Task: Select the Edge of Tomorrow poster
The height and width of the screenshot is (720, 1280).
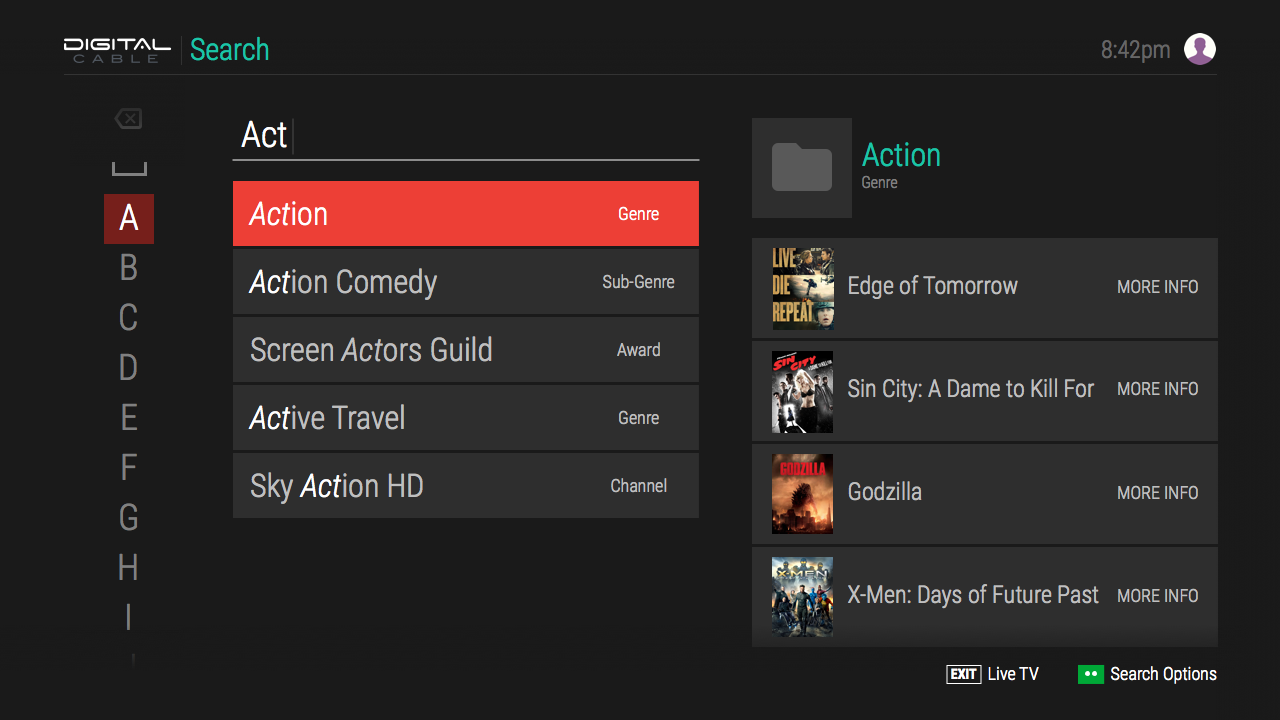Action: click(802, 288)
